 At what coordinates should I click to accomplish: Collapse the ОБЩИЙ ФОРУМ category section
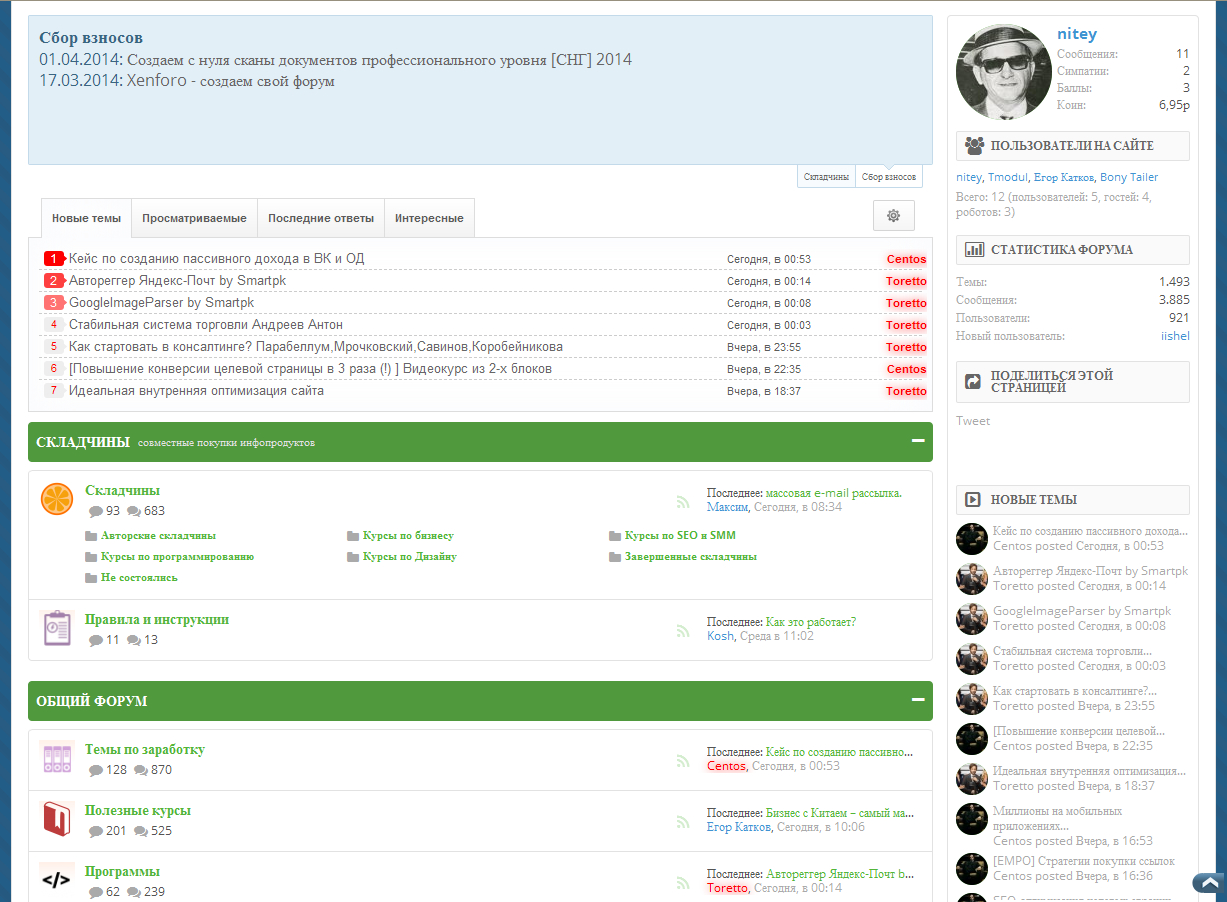pos(917,700)
